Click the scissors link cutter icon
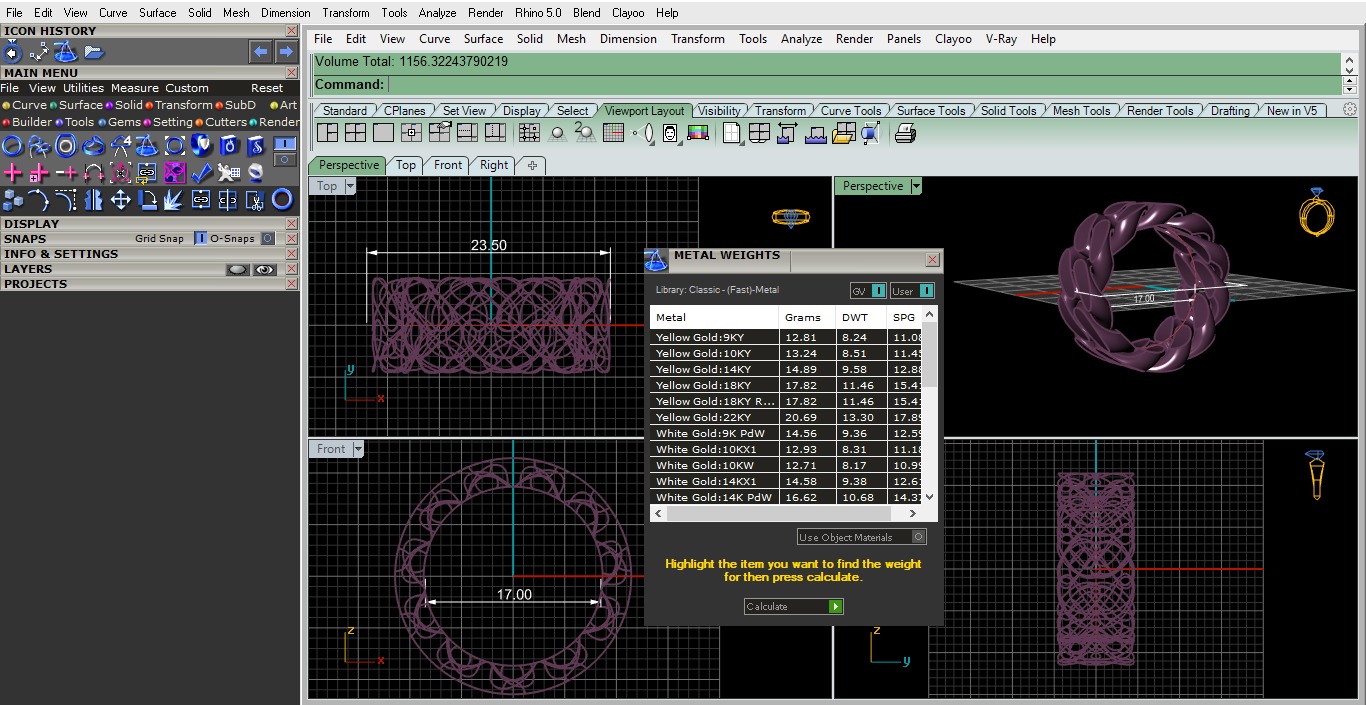 [255, 200]
